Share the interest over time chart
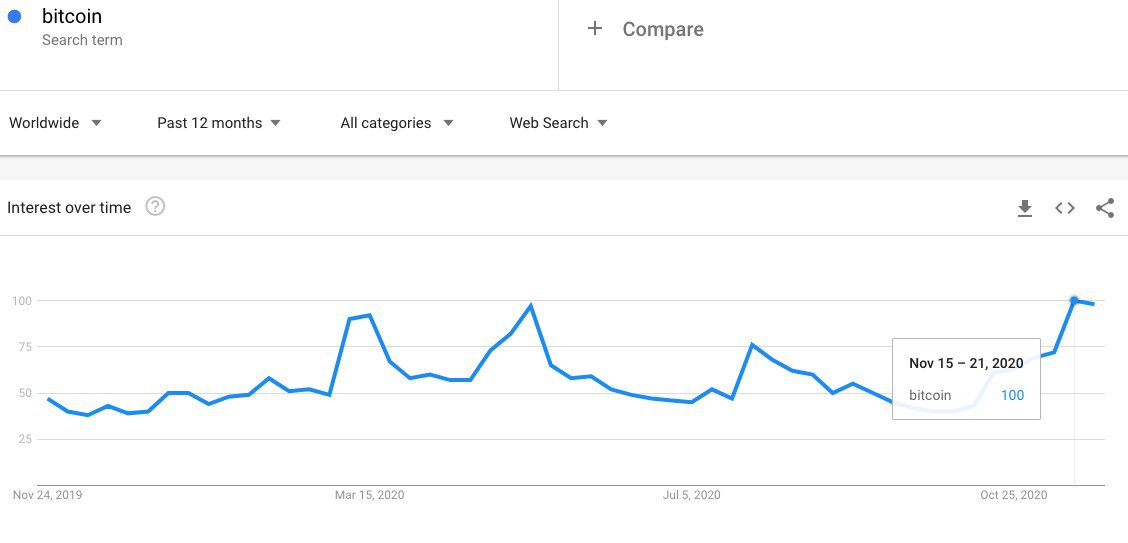Screen dimensions: 1128x543 click(x=1105, y=208)
